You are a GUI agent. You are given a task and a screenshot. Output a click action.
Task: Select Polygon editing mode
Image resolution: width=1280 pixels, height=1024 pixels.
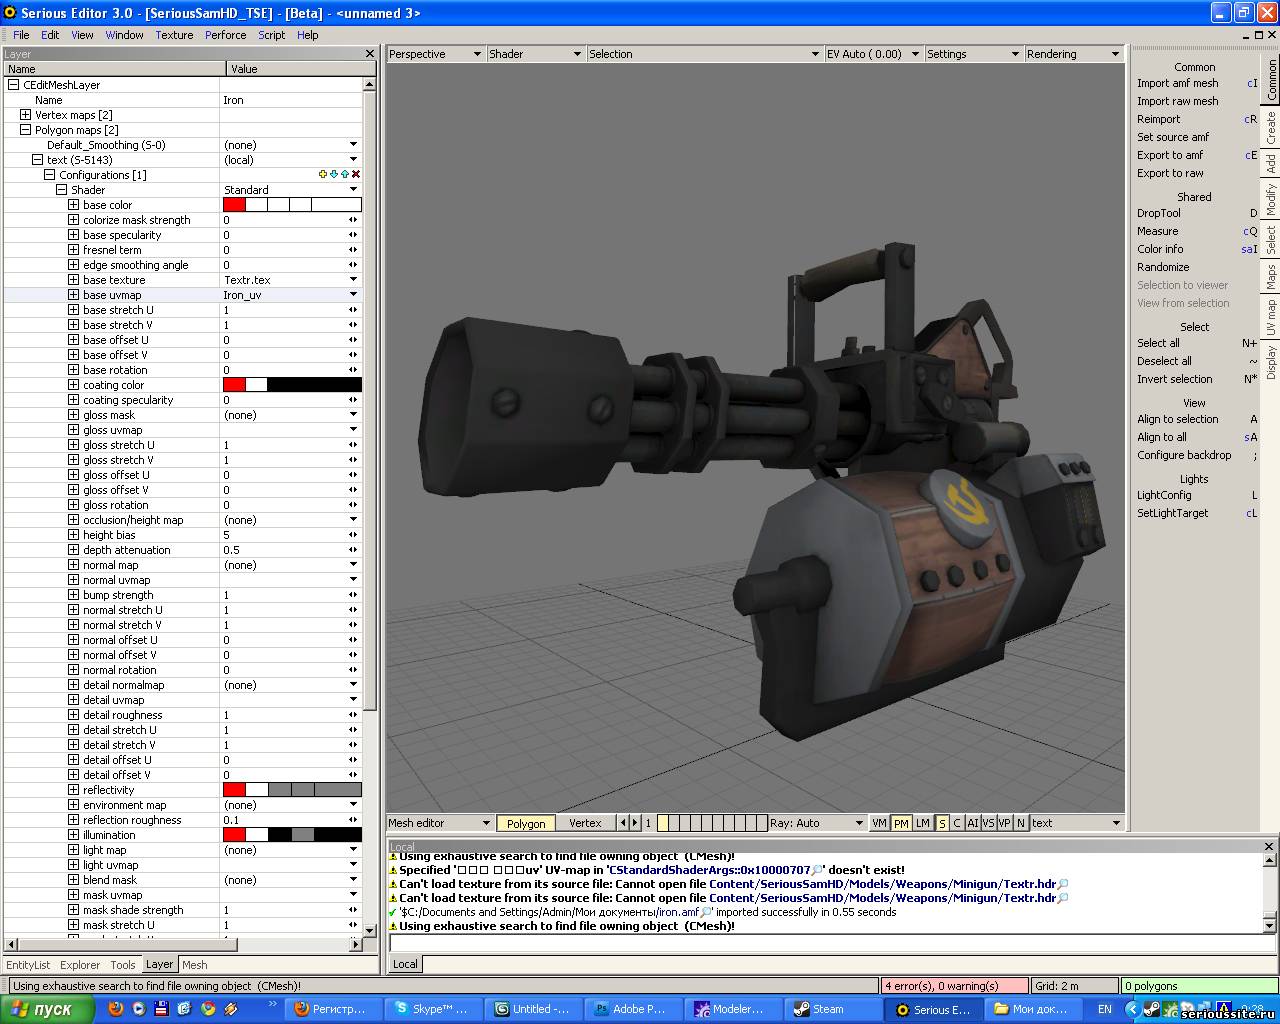point(526,824)
